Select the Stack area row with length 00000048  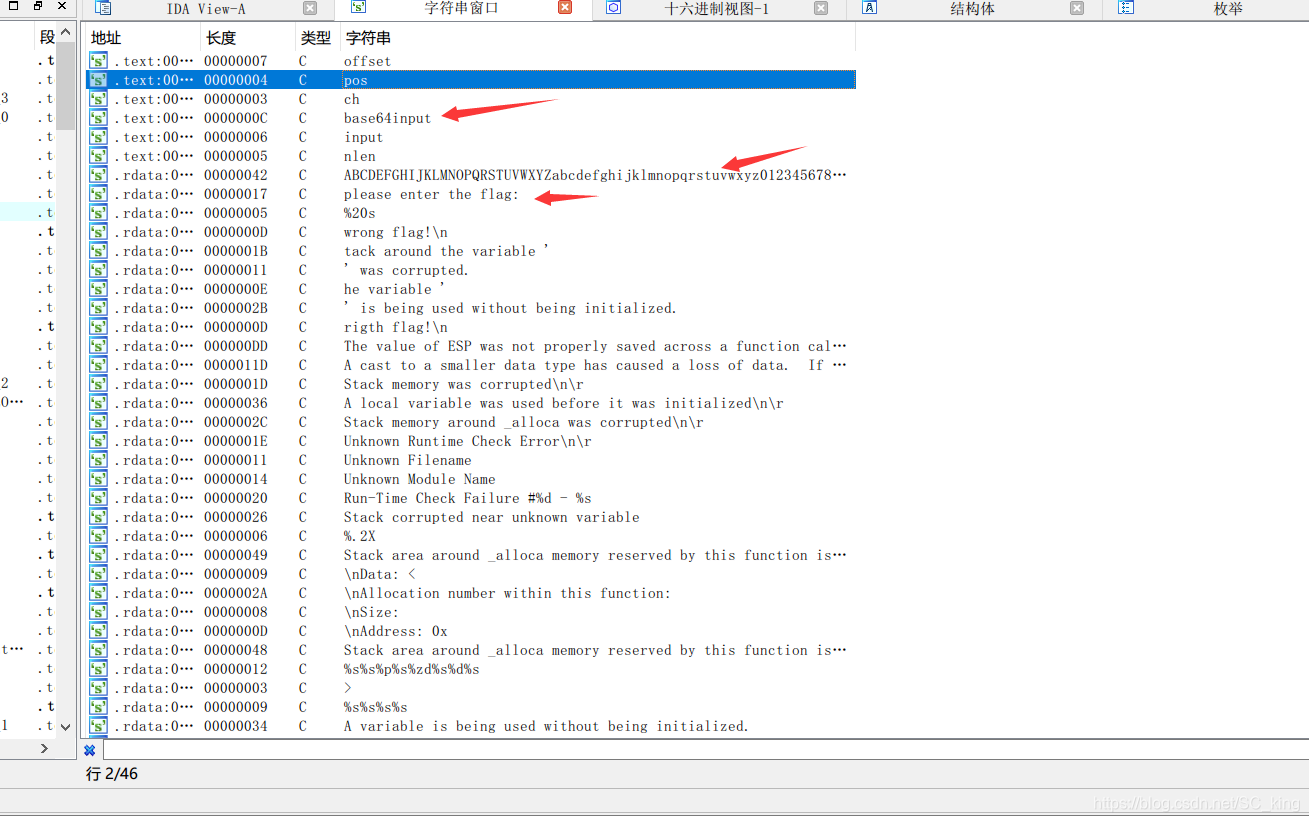click(470, 650)
